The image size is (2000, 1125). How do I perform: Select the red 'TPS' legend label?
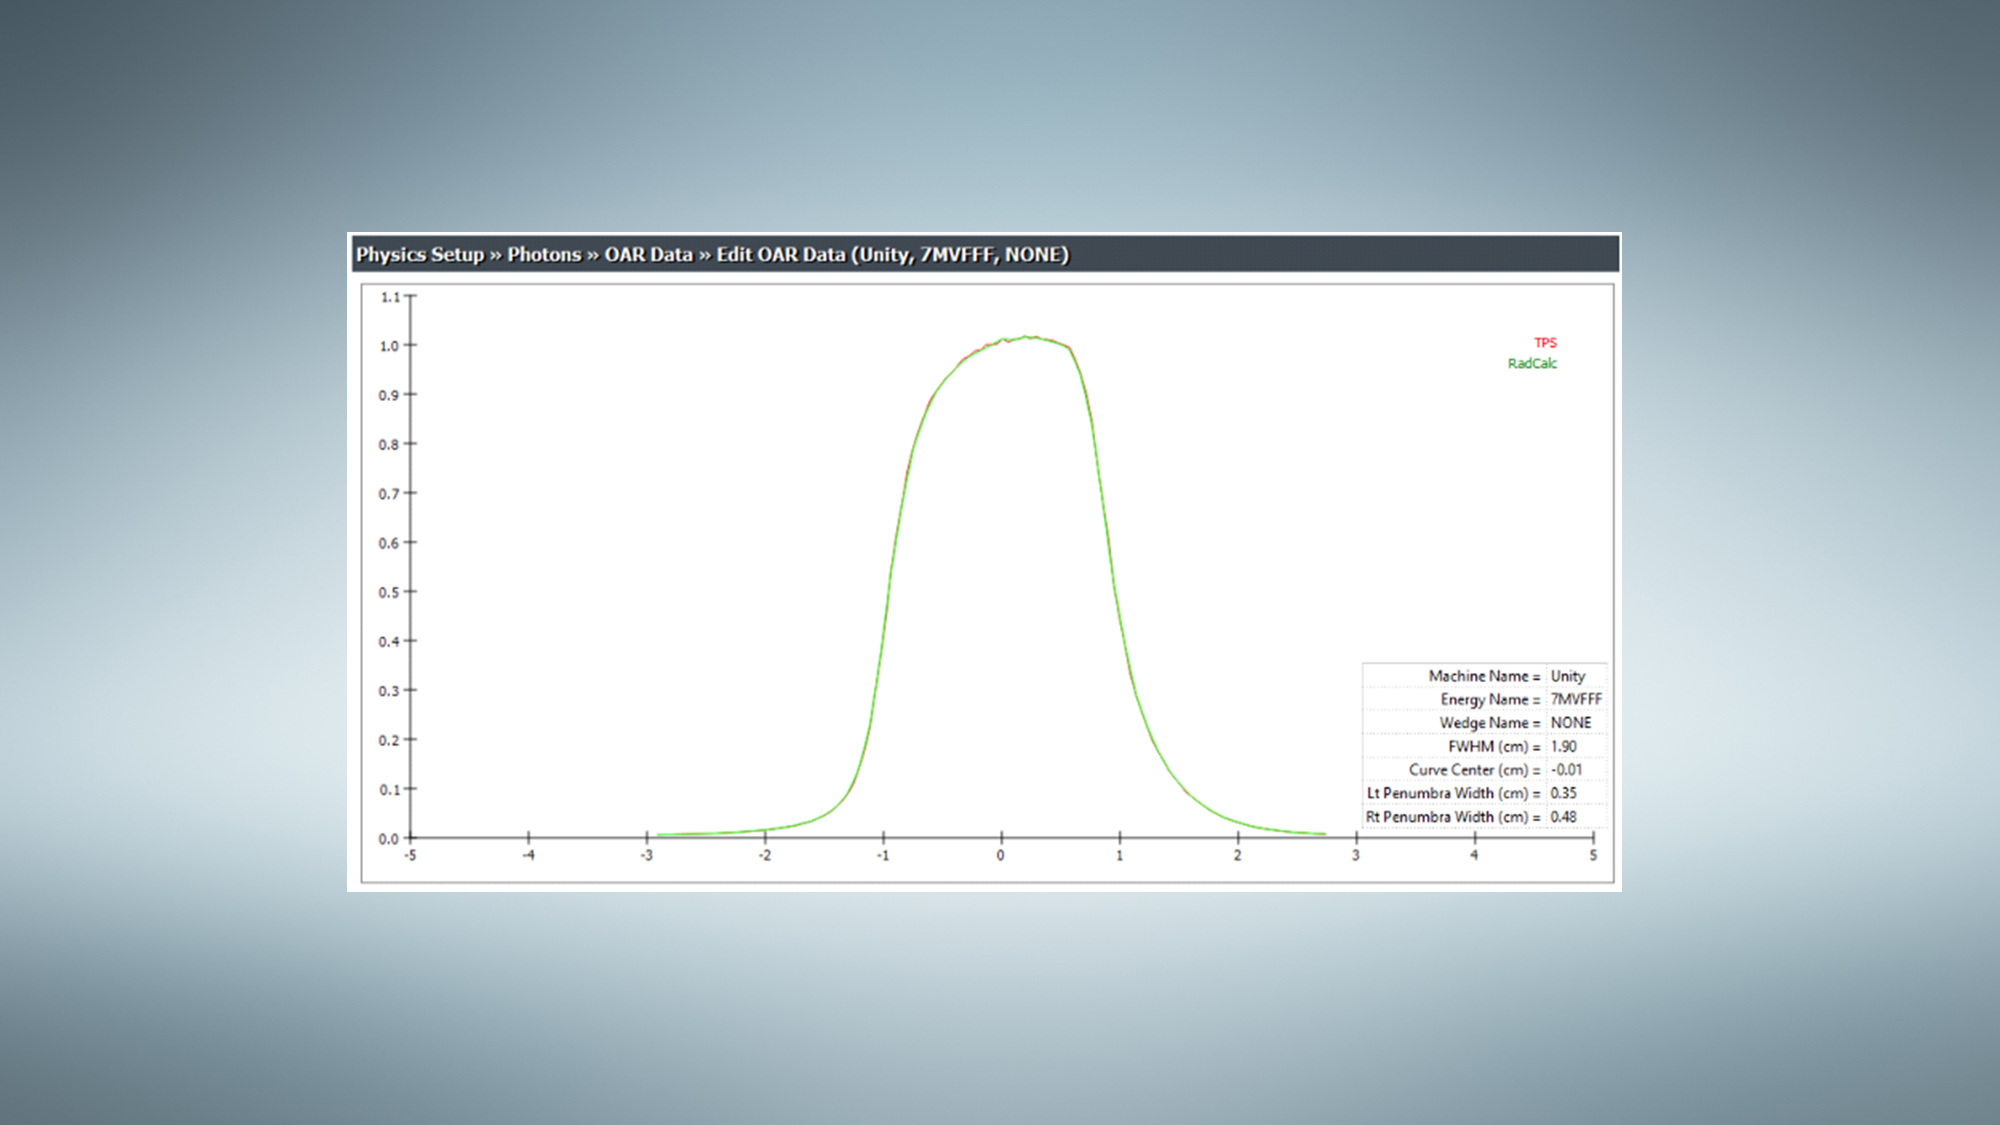click(1545, 343)
